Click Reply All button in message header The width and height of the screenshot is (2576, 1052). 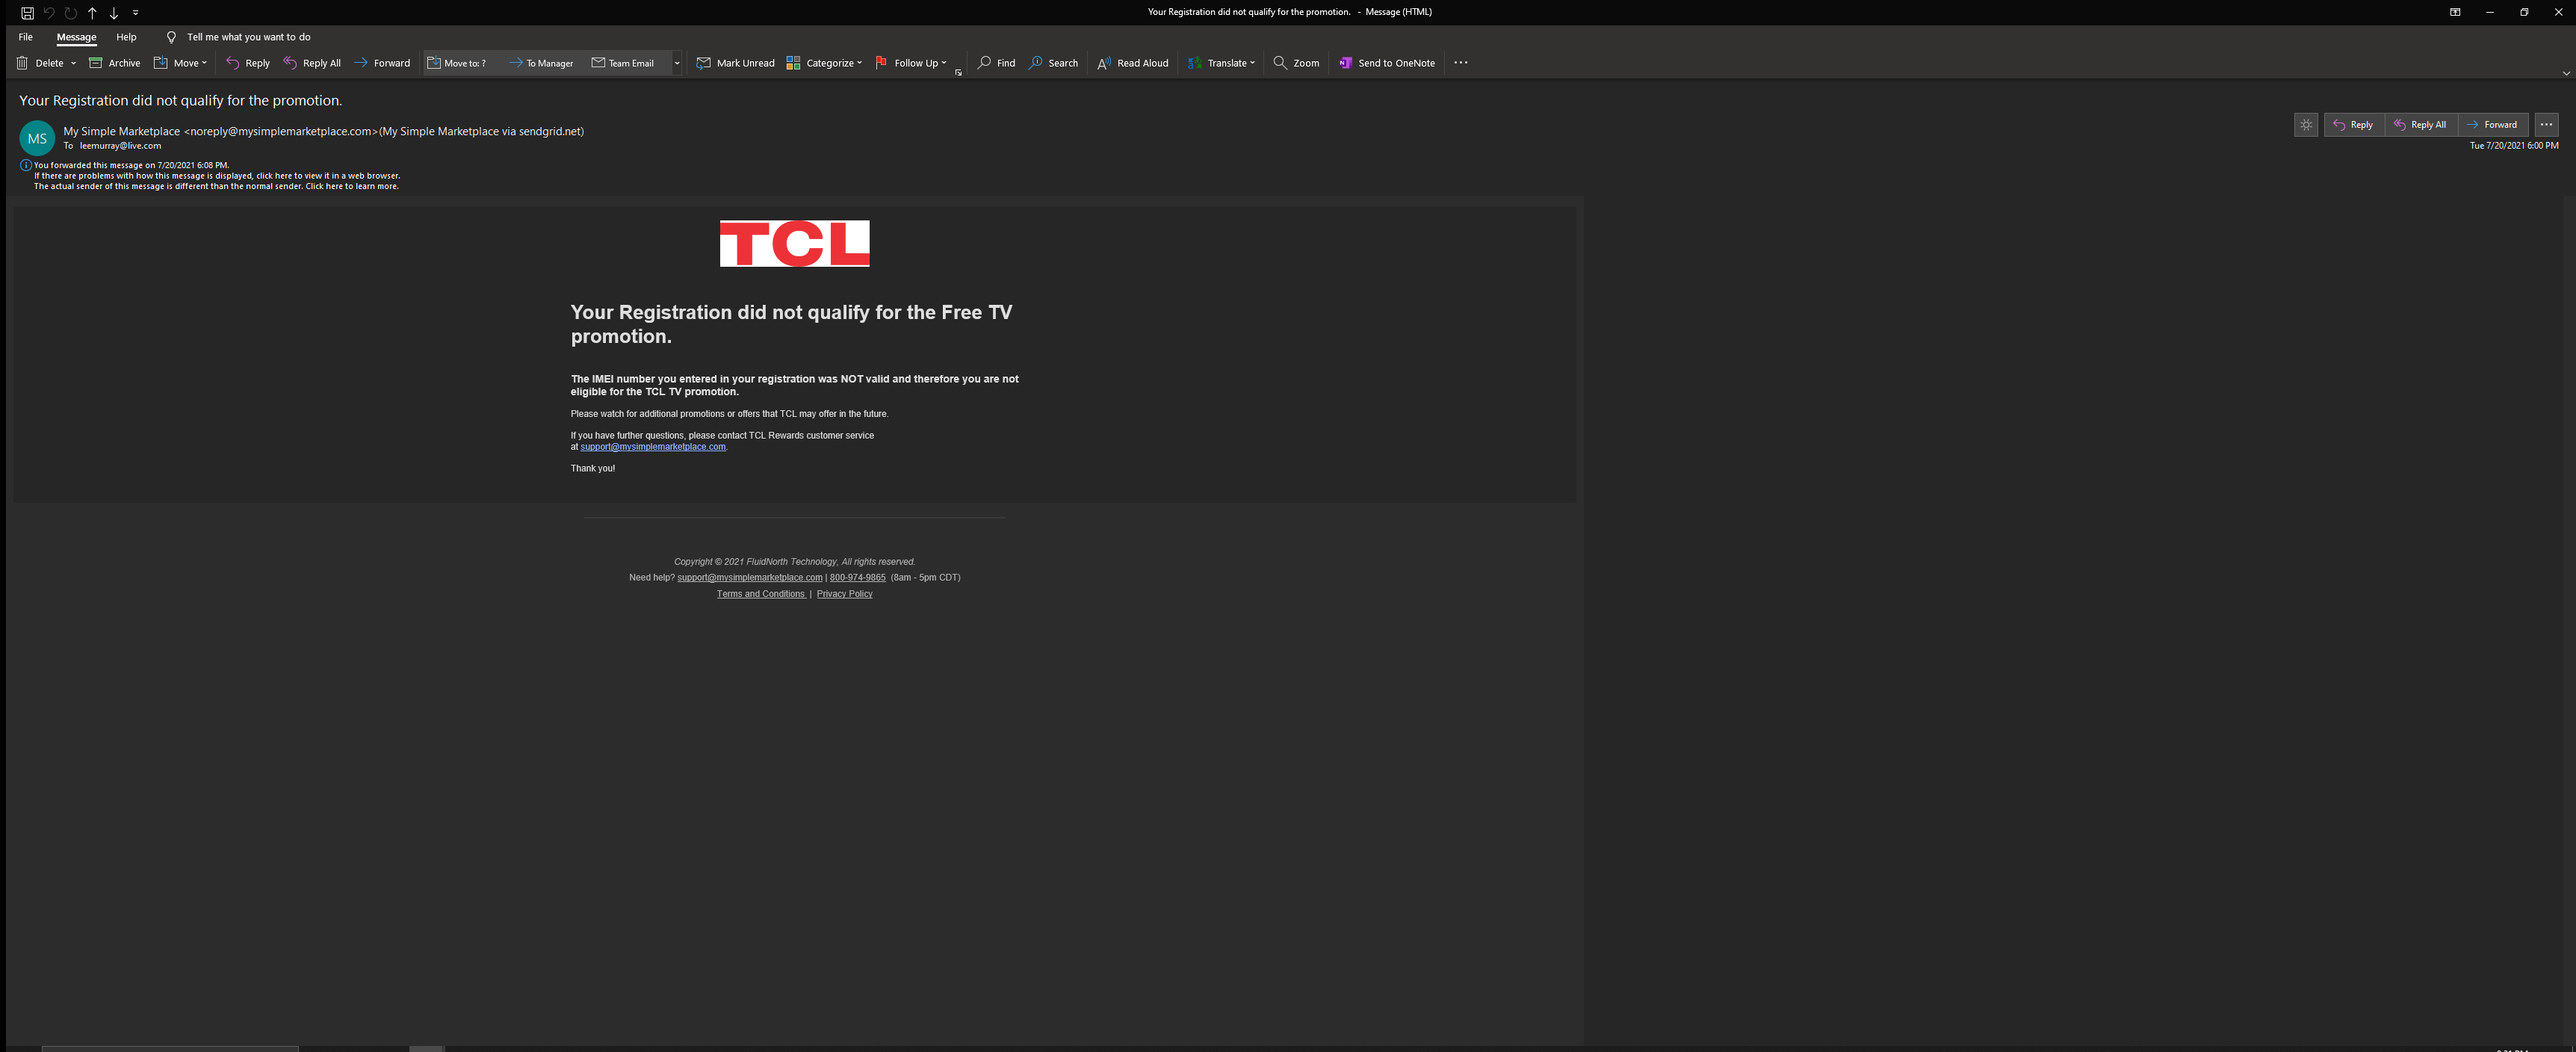[x=2420, y=125]
